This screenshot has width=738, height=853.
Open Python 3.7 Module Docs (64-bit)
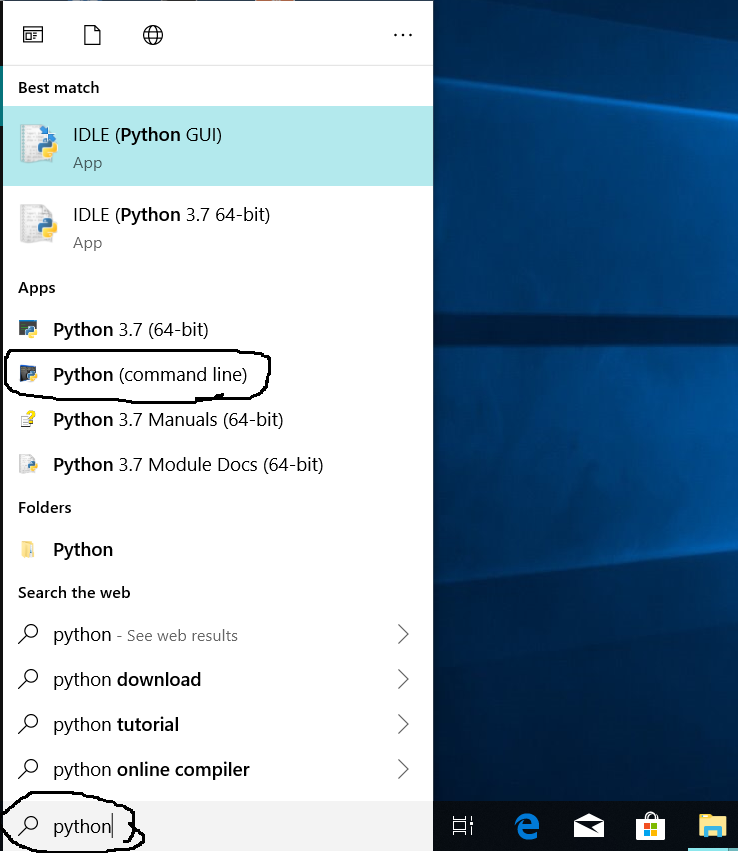218,465
